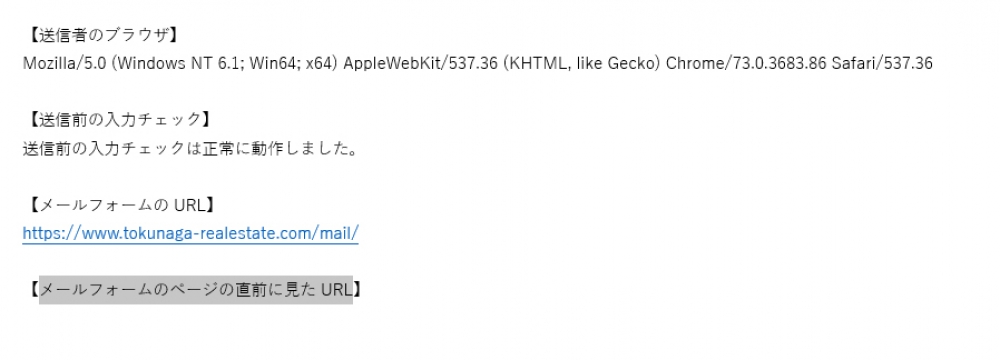Click the Chrome/73.0.3683.86 text
The image size is (1000, 360).
(745, 63)
